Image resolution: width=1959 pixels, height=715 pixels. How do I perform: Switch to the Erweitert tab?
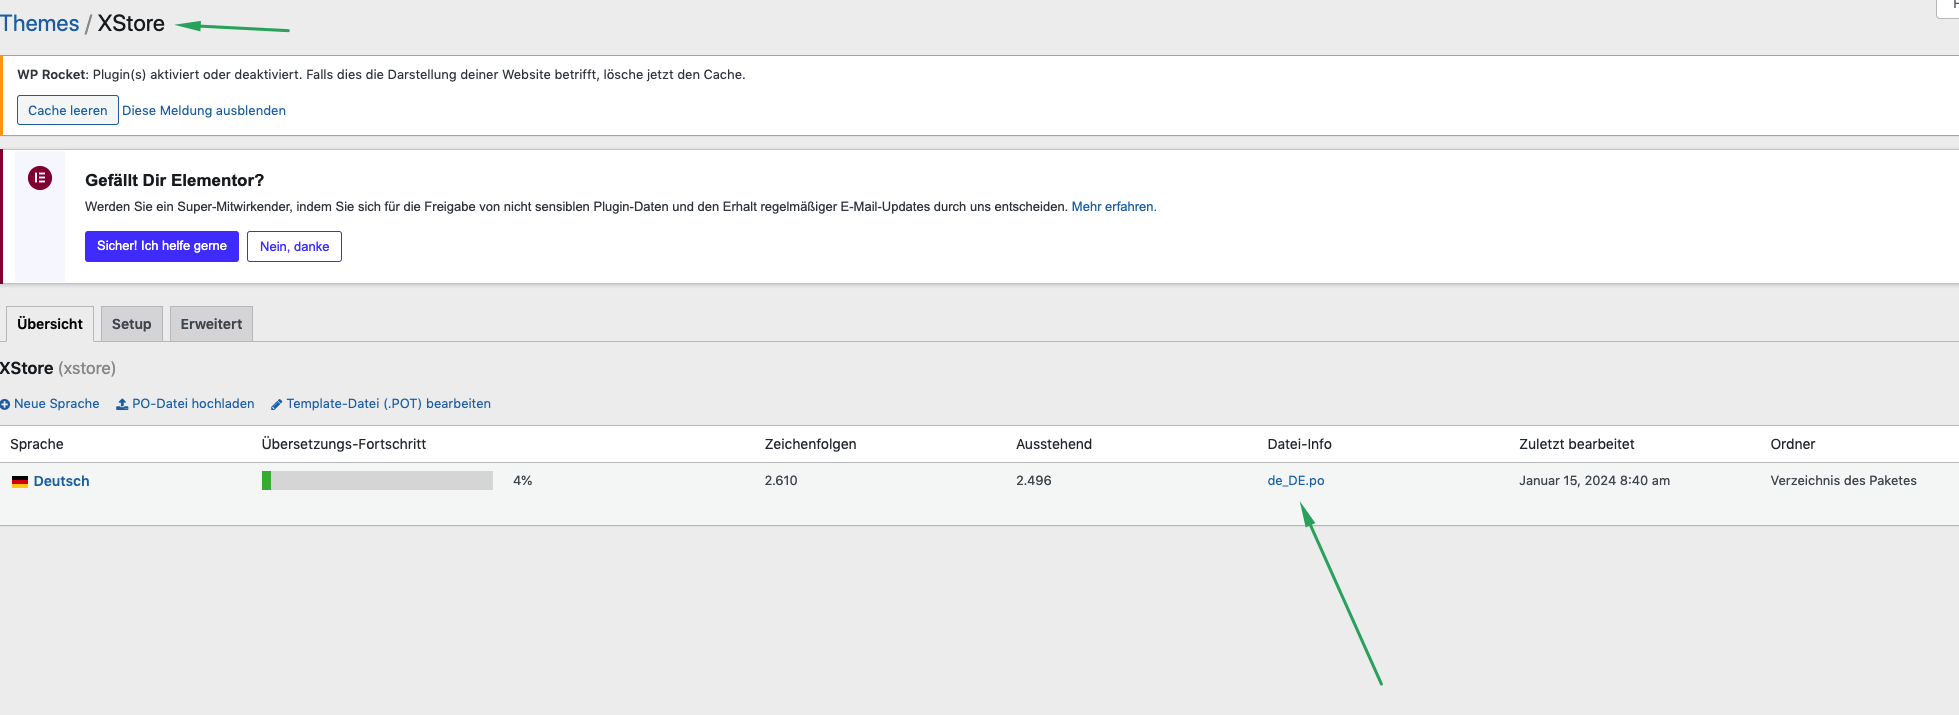pyautogui.click(x=211, y=324)
